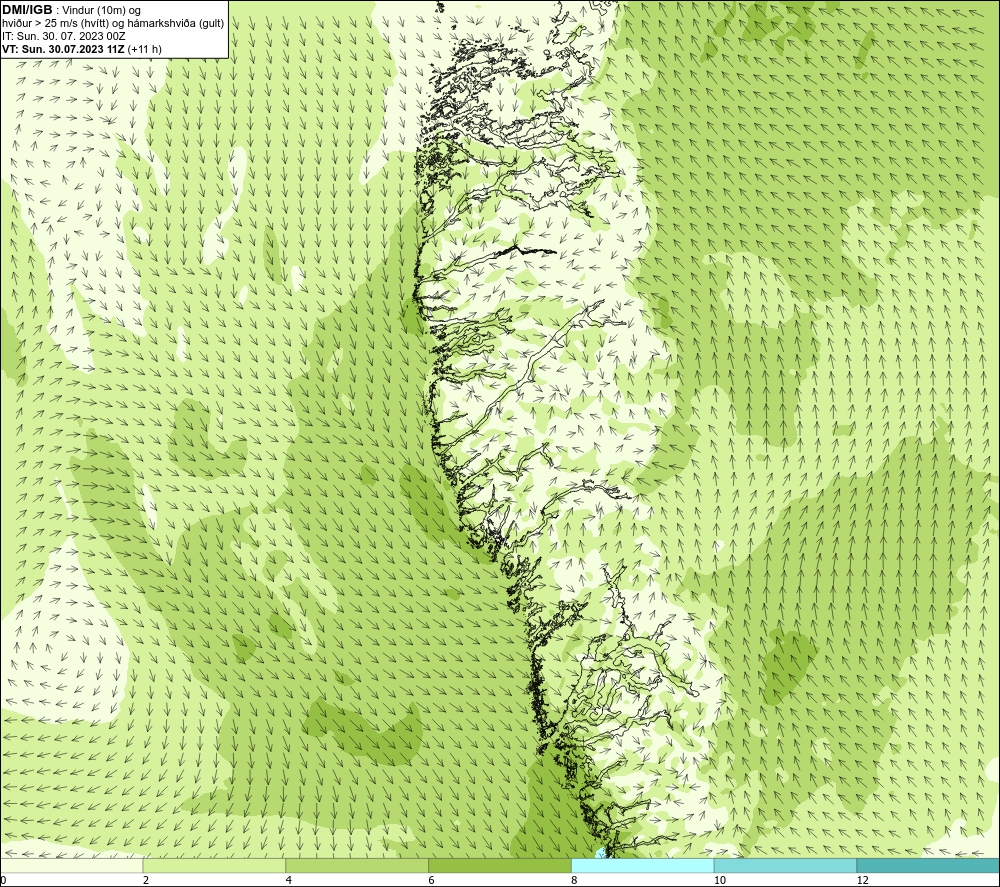Click the above 12 m/s dark teal swatch

(929, 865)
